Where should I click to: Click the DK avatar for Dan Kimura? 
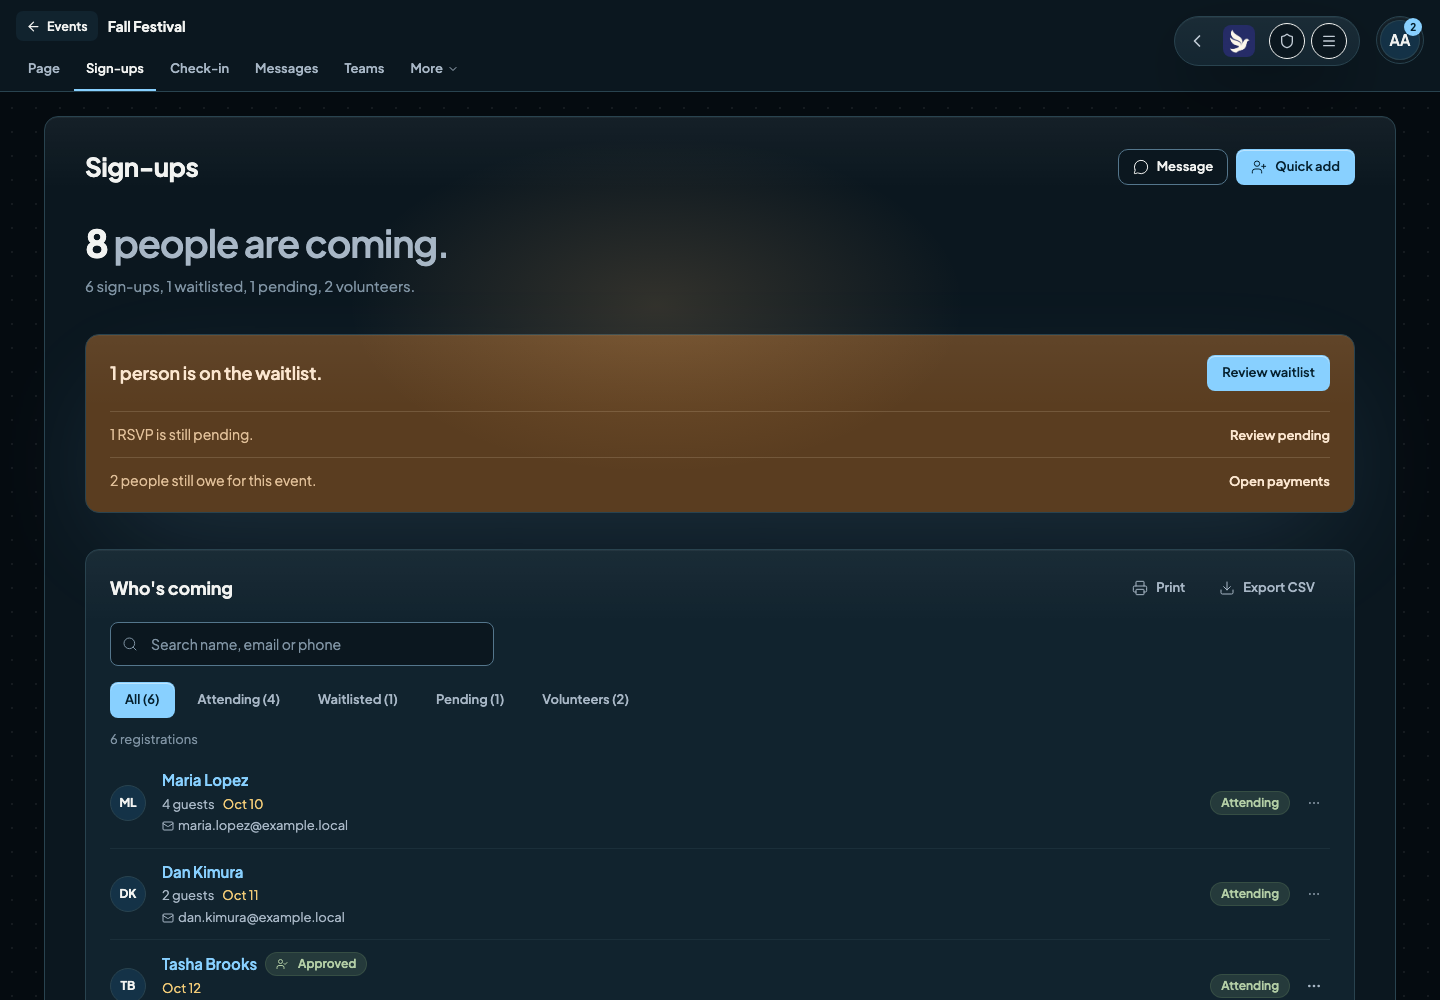(128, 894)
